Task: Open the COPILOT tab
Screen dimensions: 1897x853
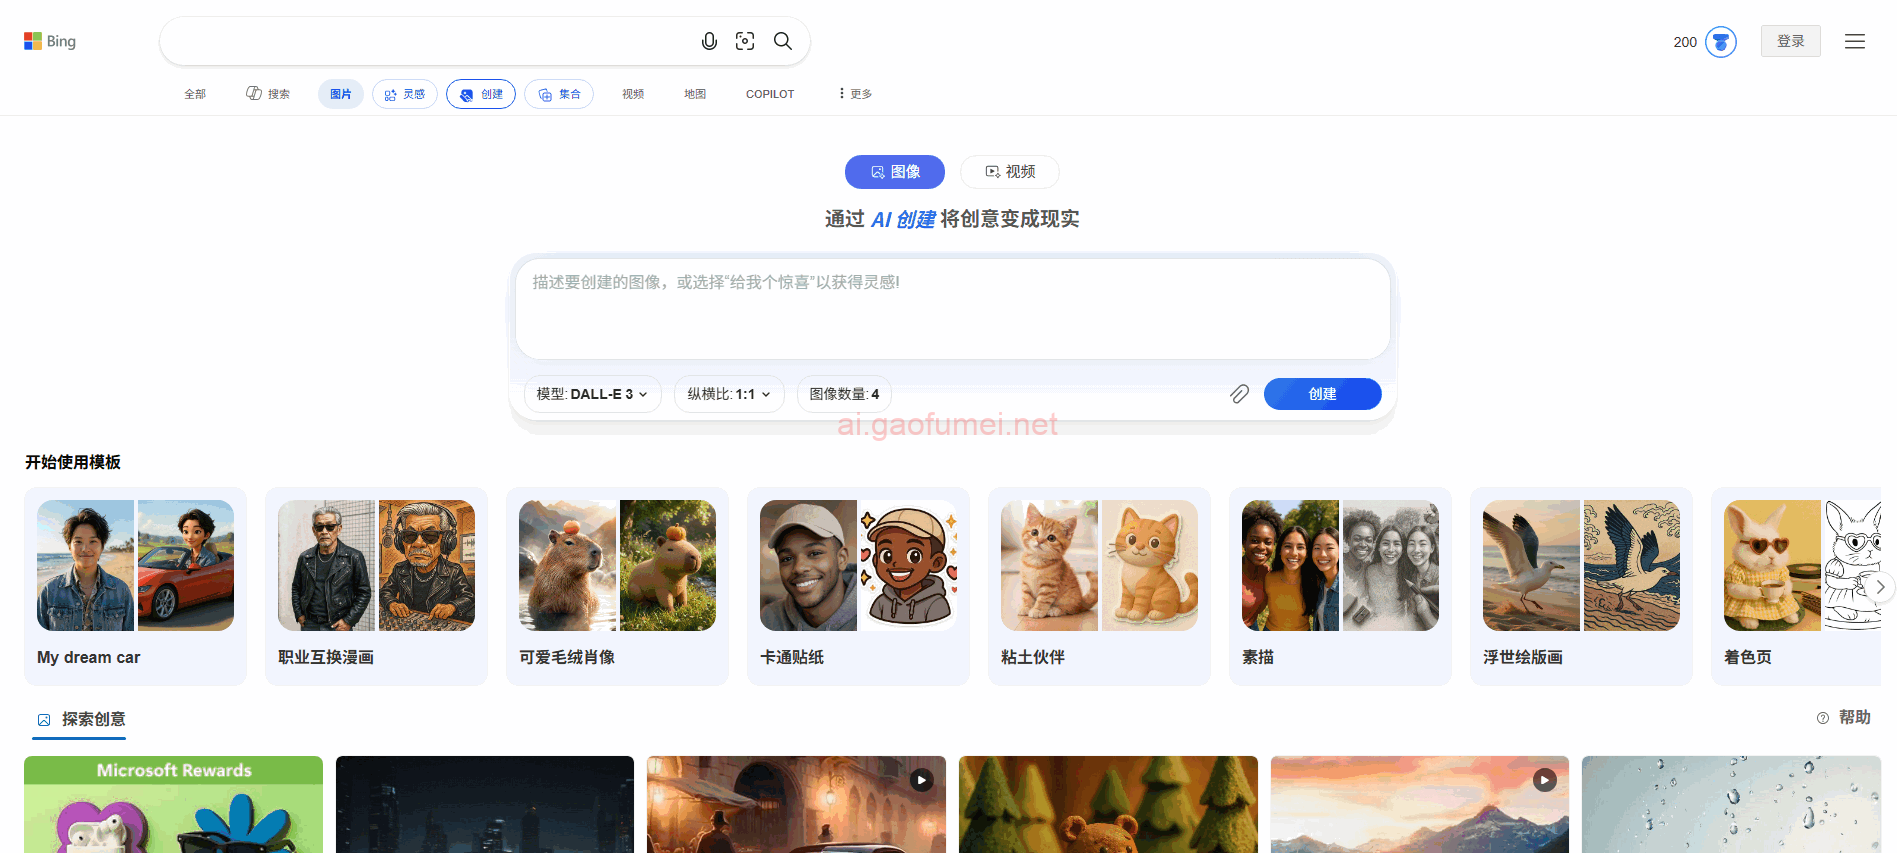Action: [769, 94]
